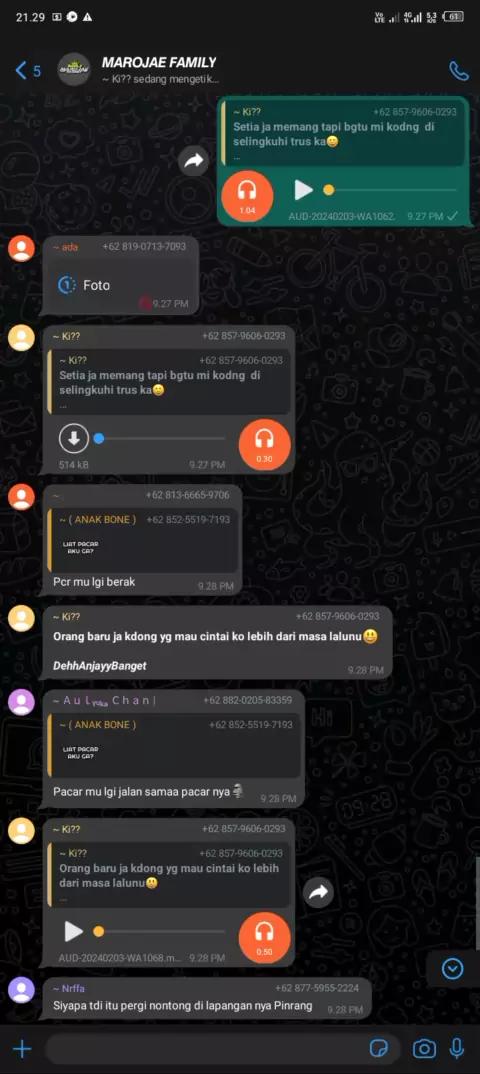This screenshot has width=480, height=1074.
Task: Open the sticker picker icon
Action: pos(379,1049)
